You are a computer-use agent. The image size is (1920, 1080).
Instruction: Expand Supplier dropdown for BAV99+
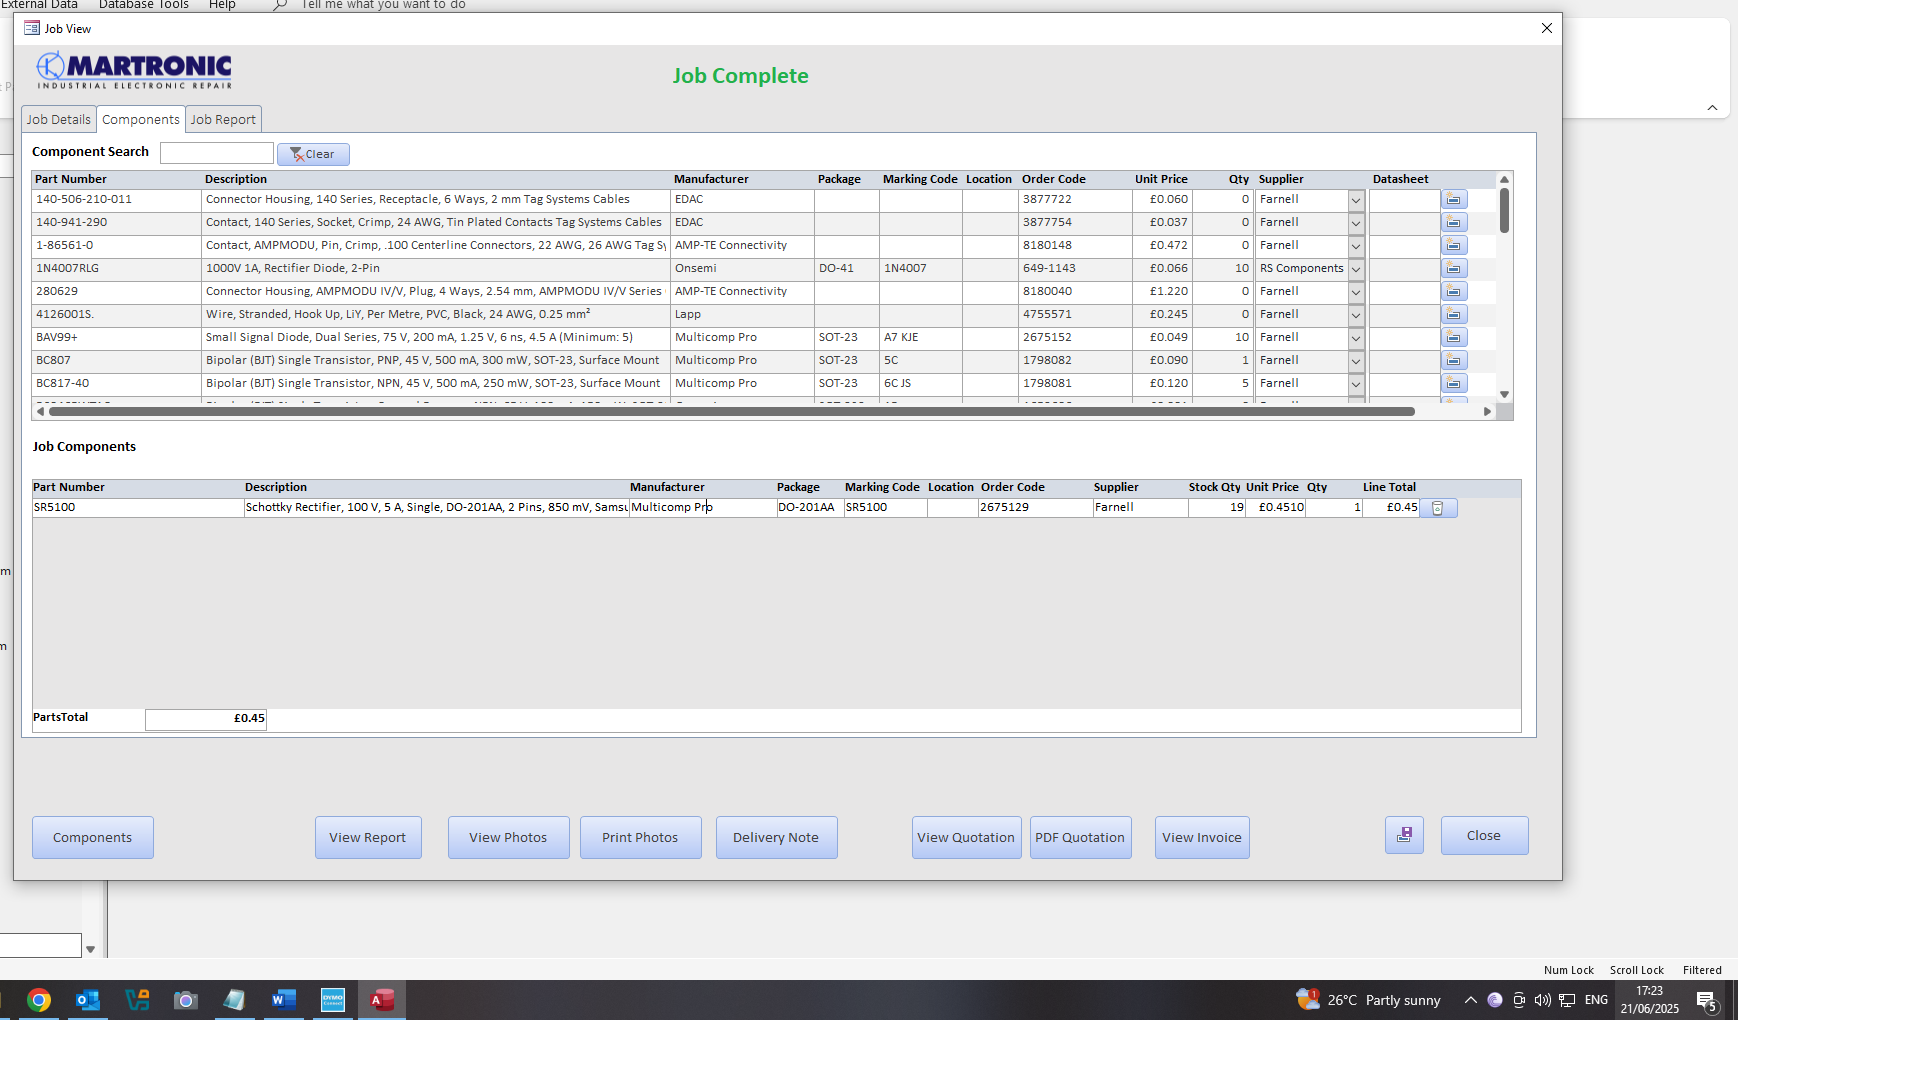click(x=1356, y=338)
